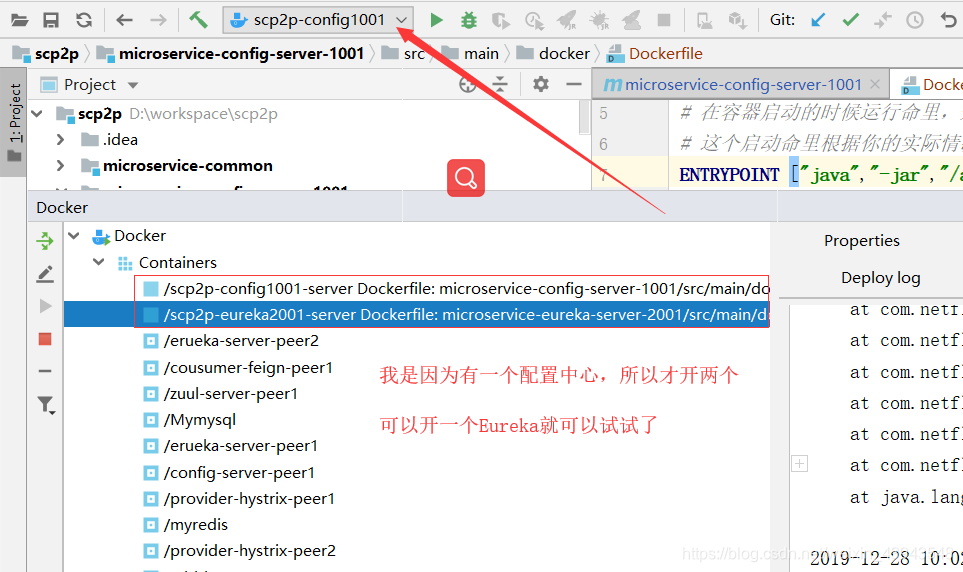Select the /cousumer-feign-peer1 container
This screenshot has width=963, height=572.
point(238,367)
